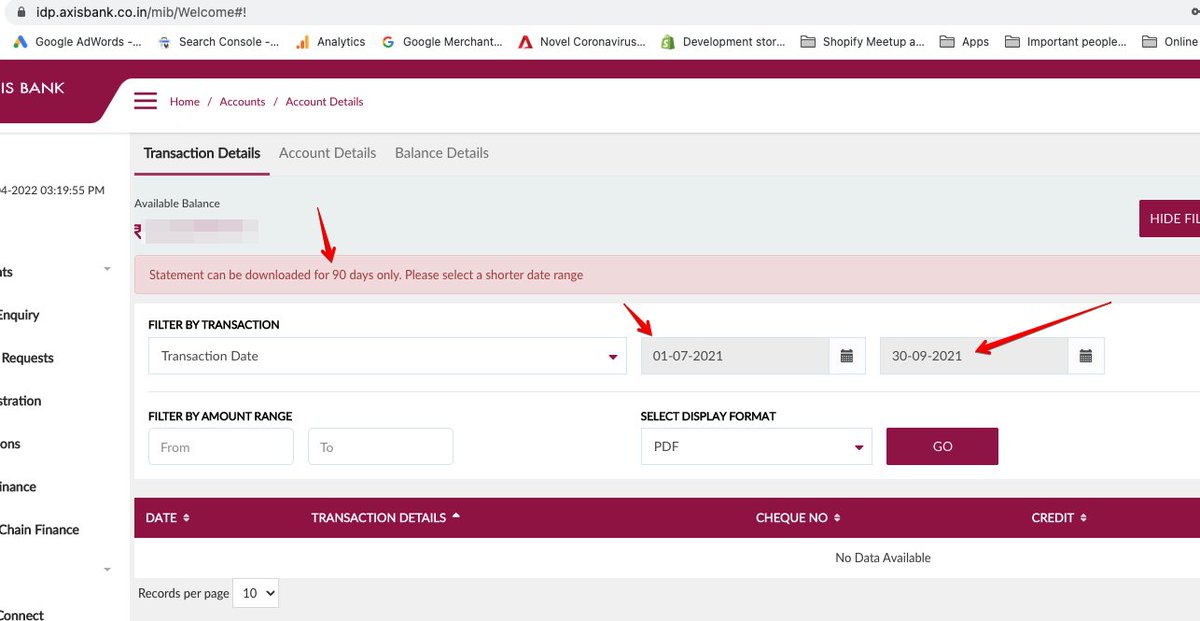Open the Novel Coronavirus bookmark
Screen dimensions: 1200x621
click(x=582, y=42)
